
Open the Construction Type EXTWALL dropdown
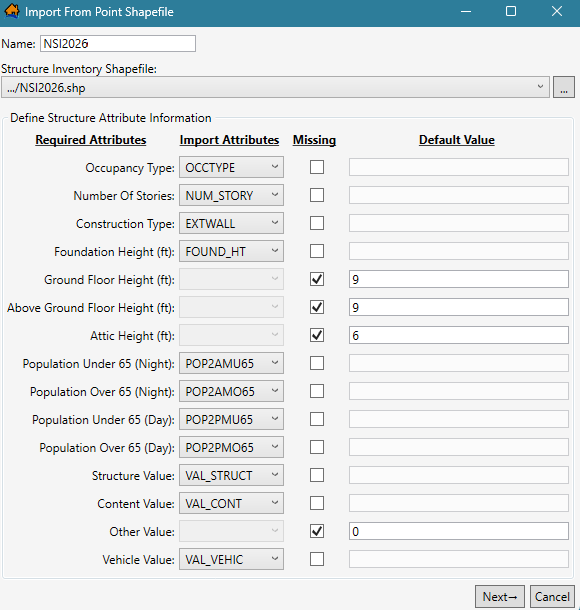coord(231,223)
